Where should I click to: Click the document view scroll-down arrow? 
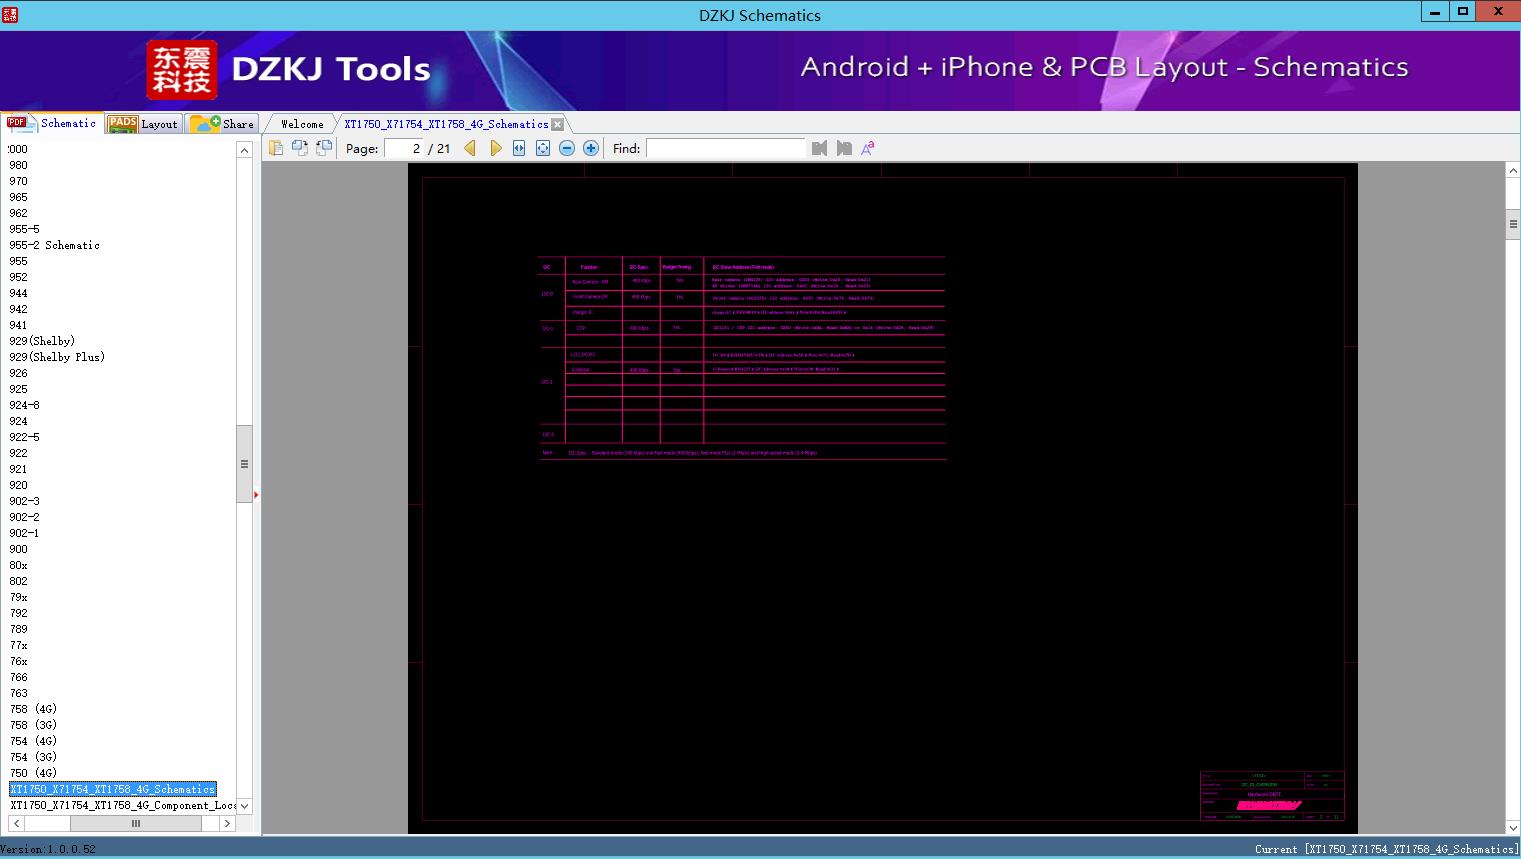pos(1513,827)
